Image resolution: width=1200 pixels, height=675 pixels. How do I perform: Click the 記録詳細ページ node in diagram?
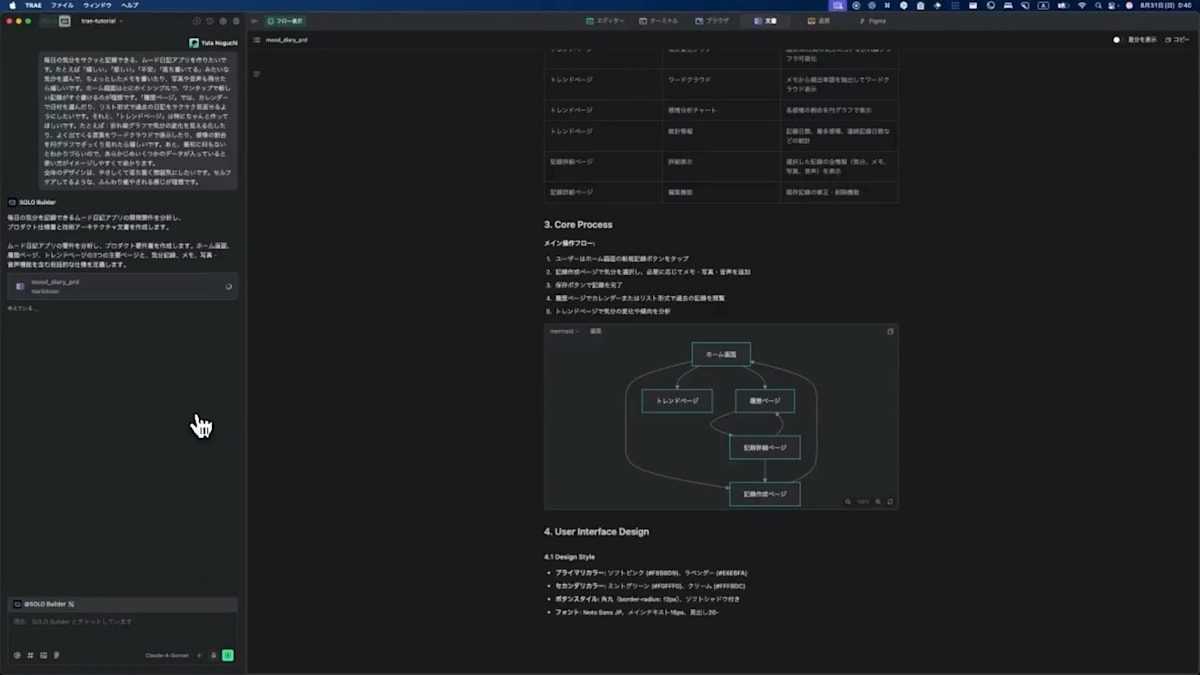pos(765,448)
